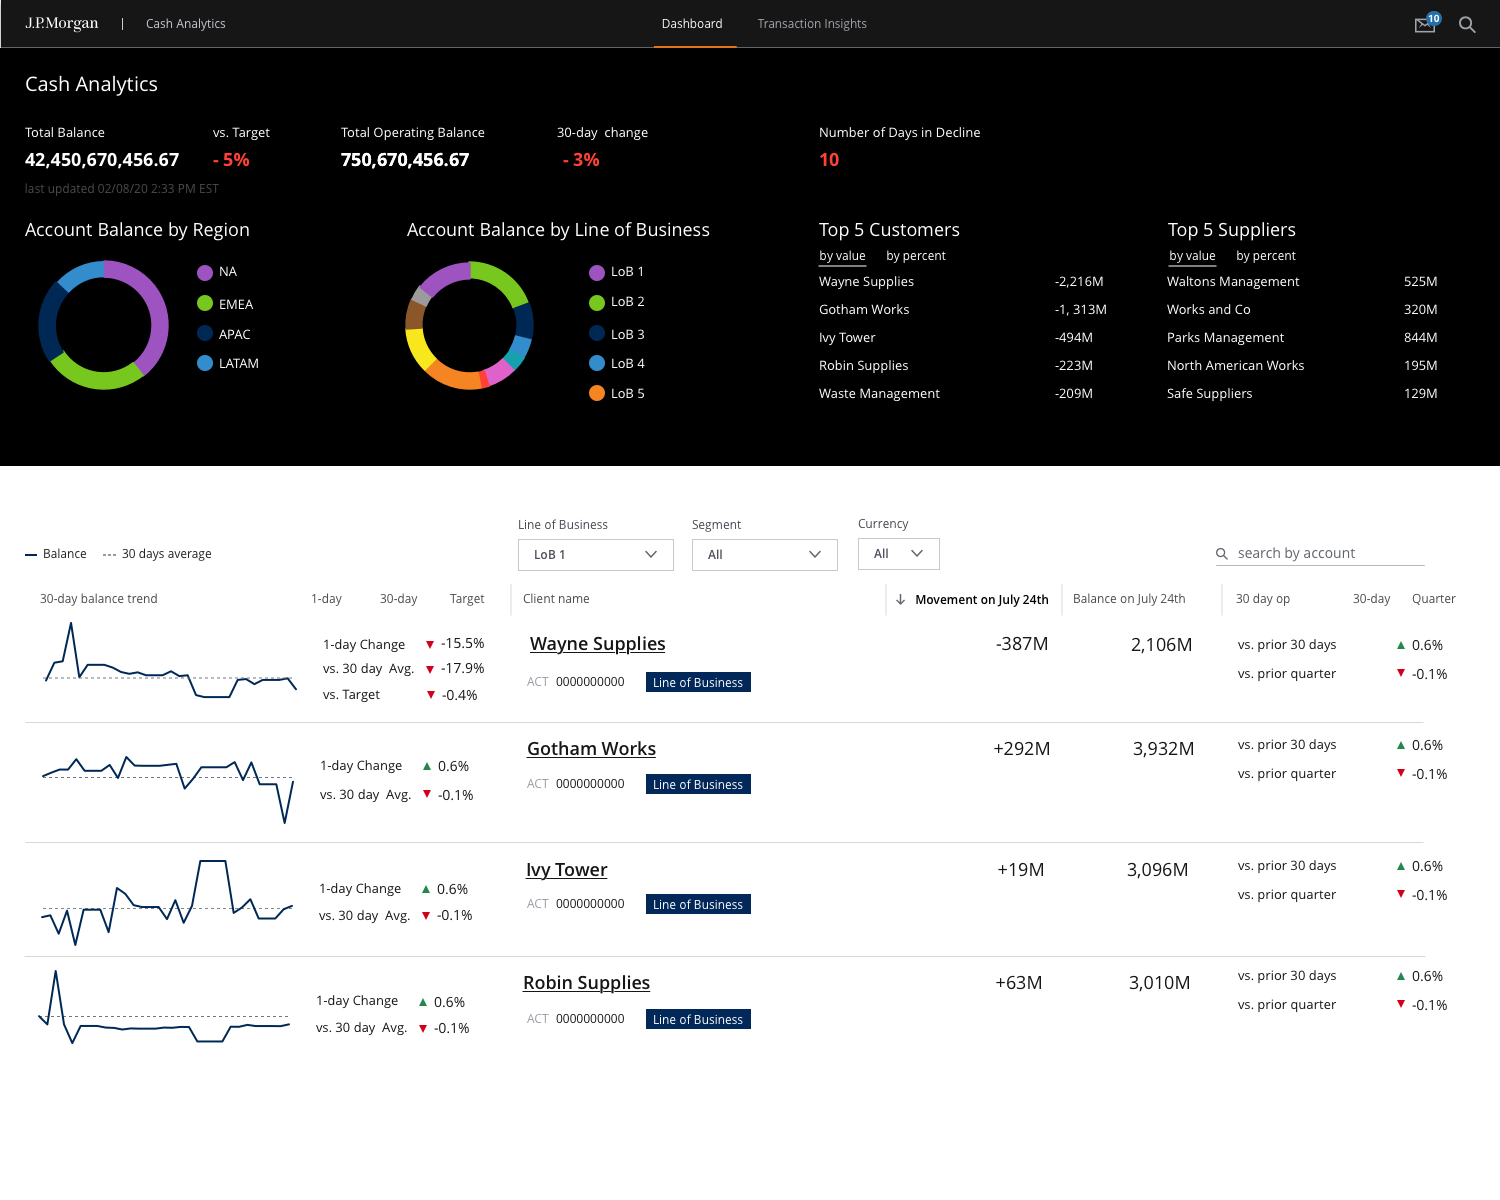Click Line of Business tag for Ivy Tower
This screenshot has width=1500, height=1200.
[698, 904]
